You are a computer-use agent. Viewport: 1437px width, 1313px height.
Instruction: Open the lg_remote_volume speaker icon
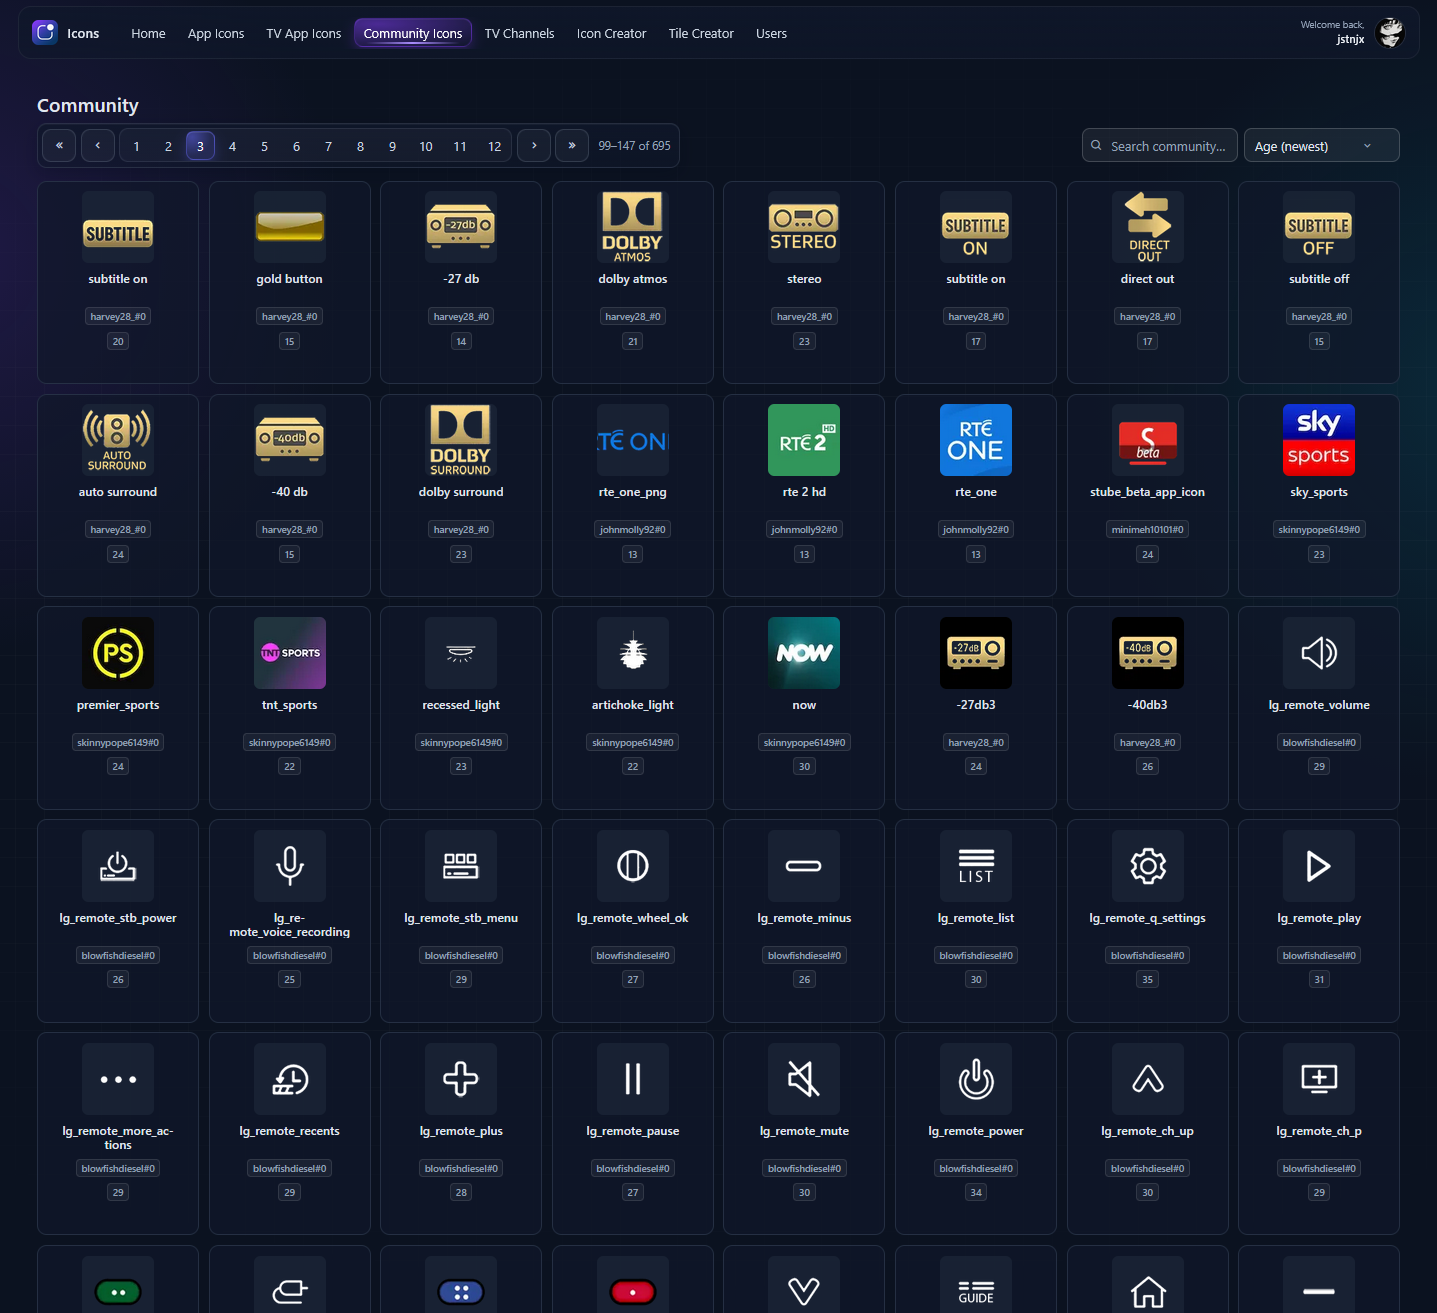(1319, 653)
